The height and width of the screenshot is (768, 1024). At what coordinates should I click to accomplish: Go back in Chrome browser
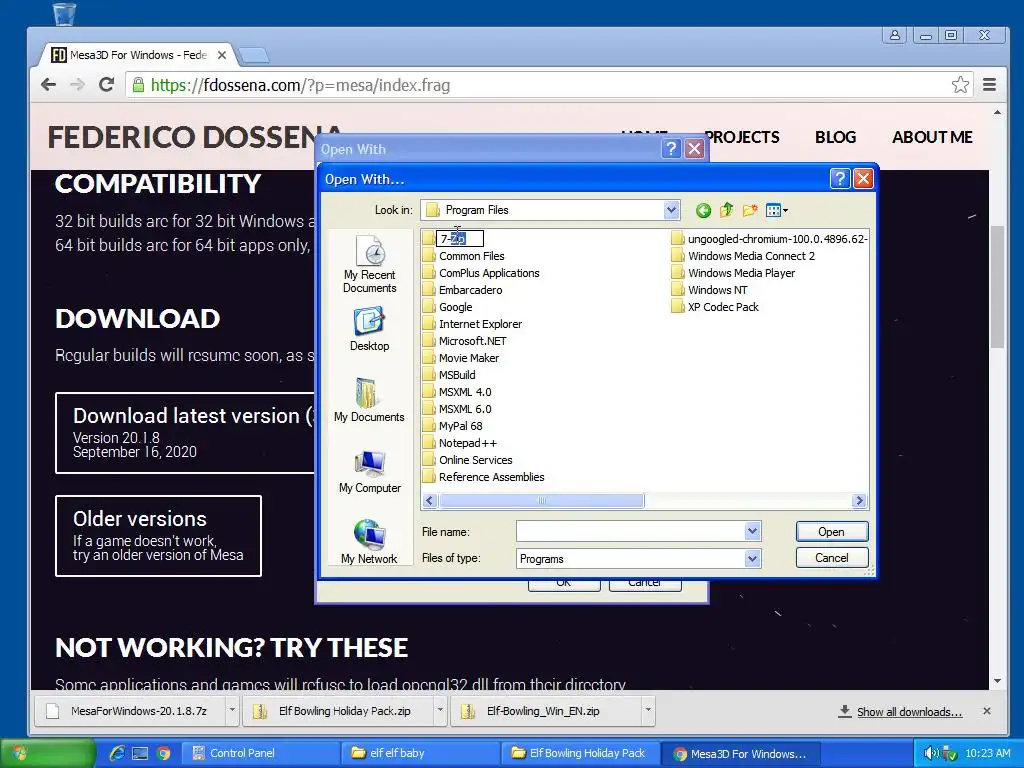pyautogui.click(x=48, y=85)
